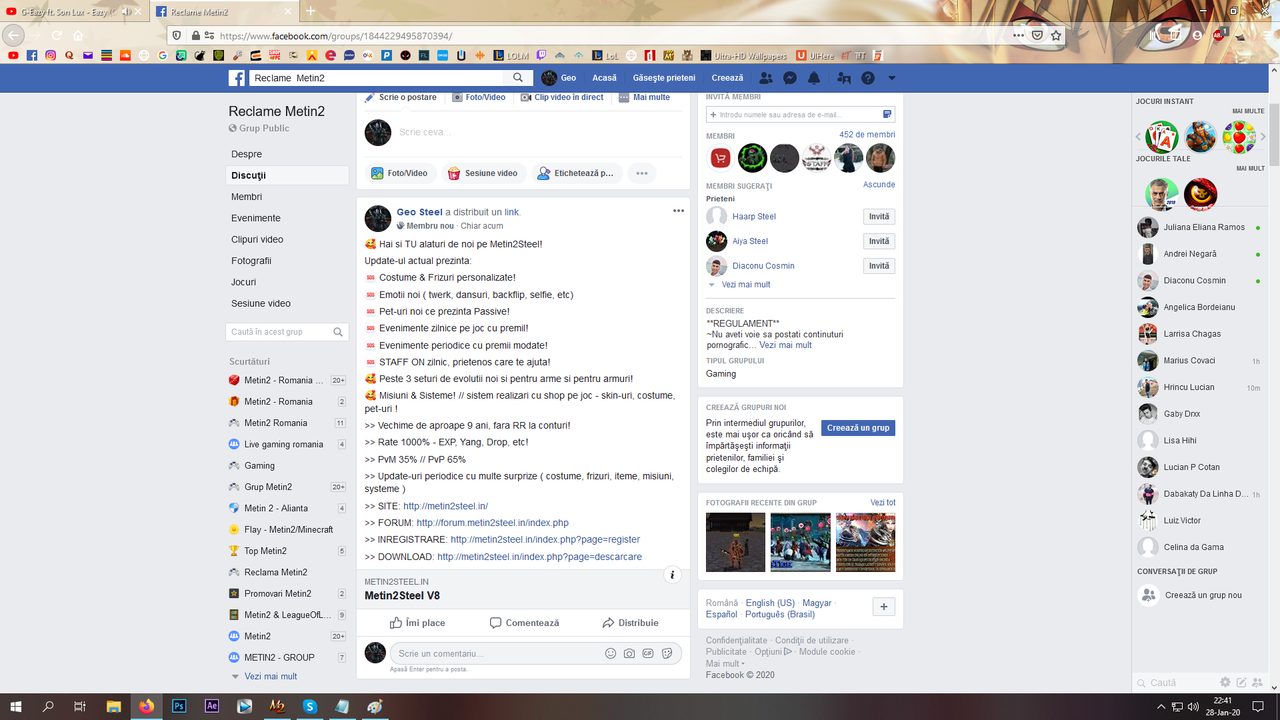Focus the chat Caută search field
1280x720 pixels.
(1177, 683)
